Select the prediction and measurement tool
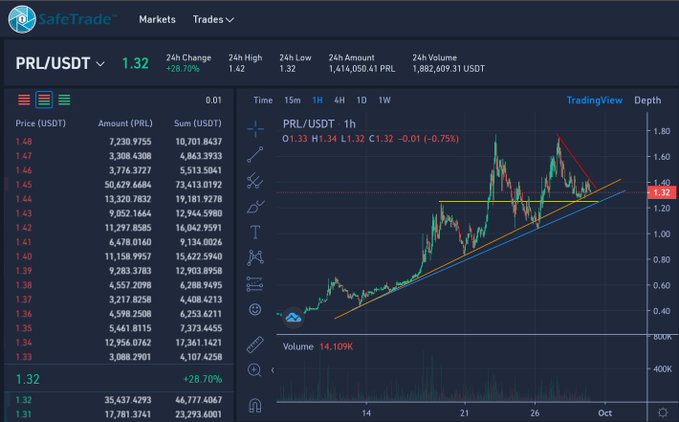This screenshot has height=422, width=679. 255,284
